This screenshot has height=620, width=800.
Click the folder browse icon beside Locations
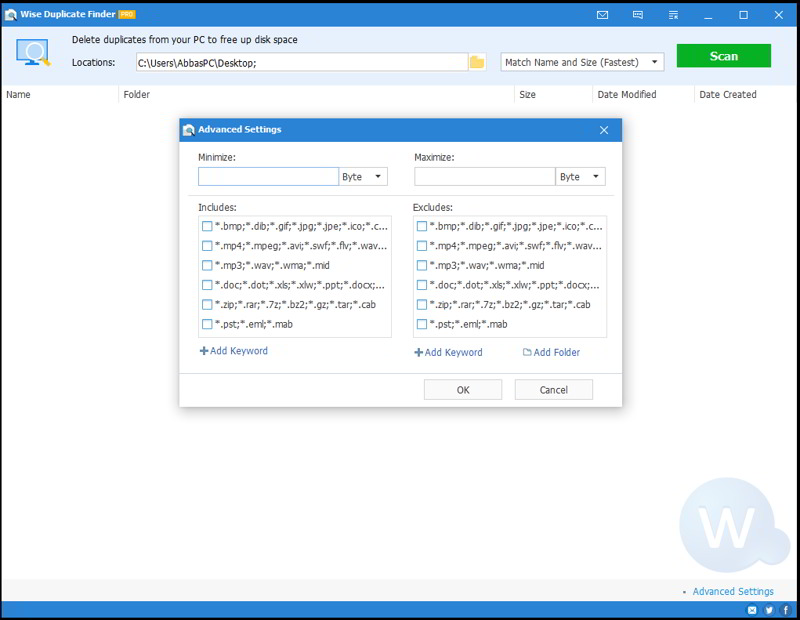(x=477, y=62)
